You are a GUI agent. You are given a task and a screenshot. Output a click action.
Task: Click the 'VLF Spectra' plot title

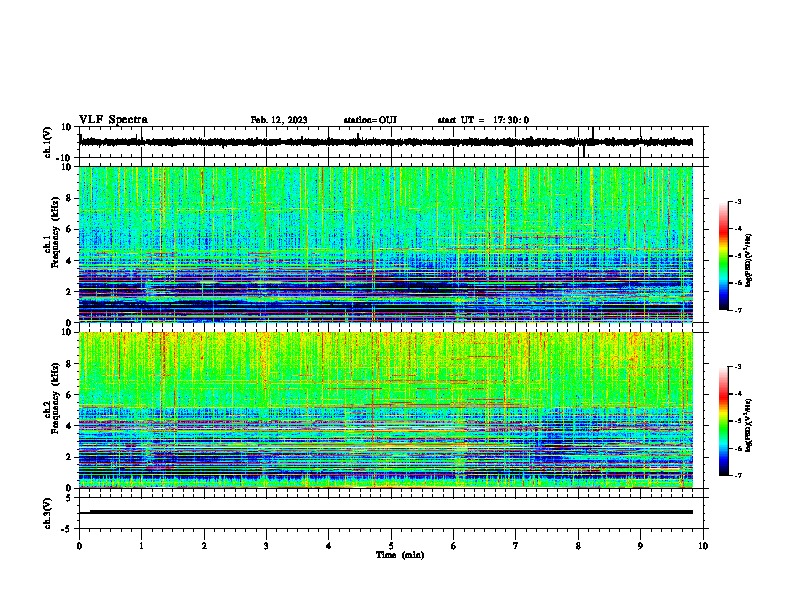tap(113, 120)
